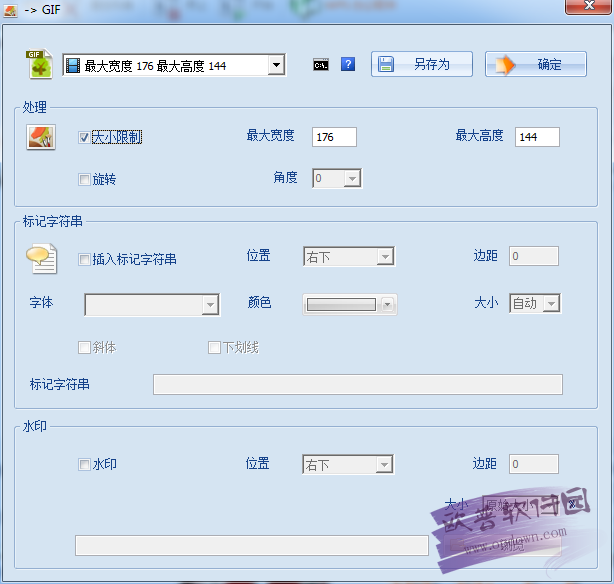Click the 最大高度 label
The width and height of the screenshot is (614, 584).
479,136
